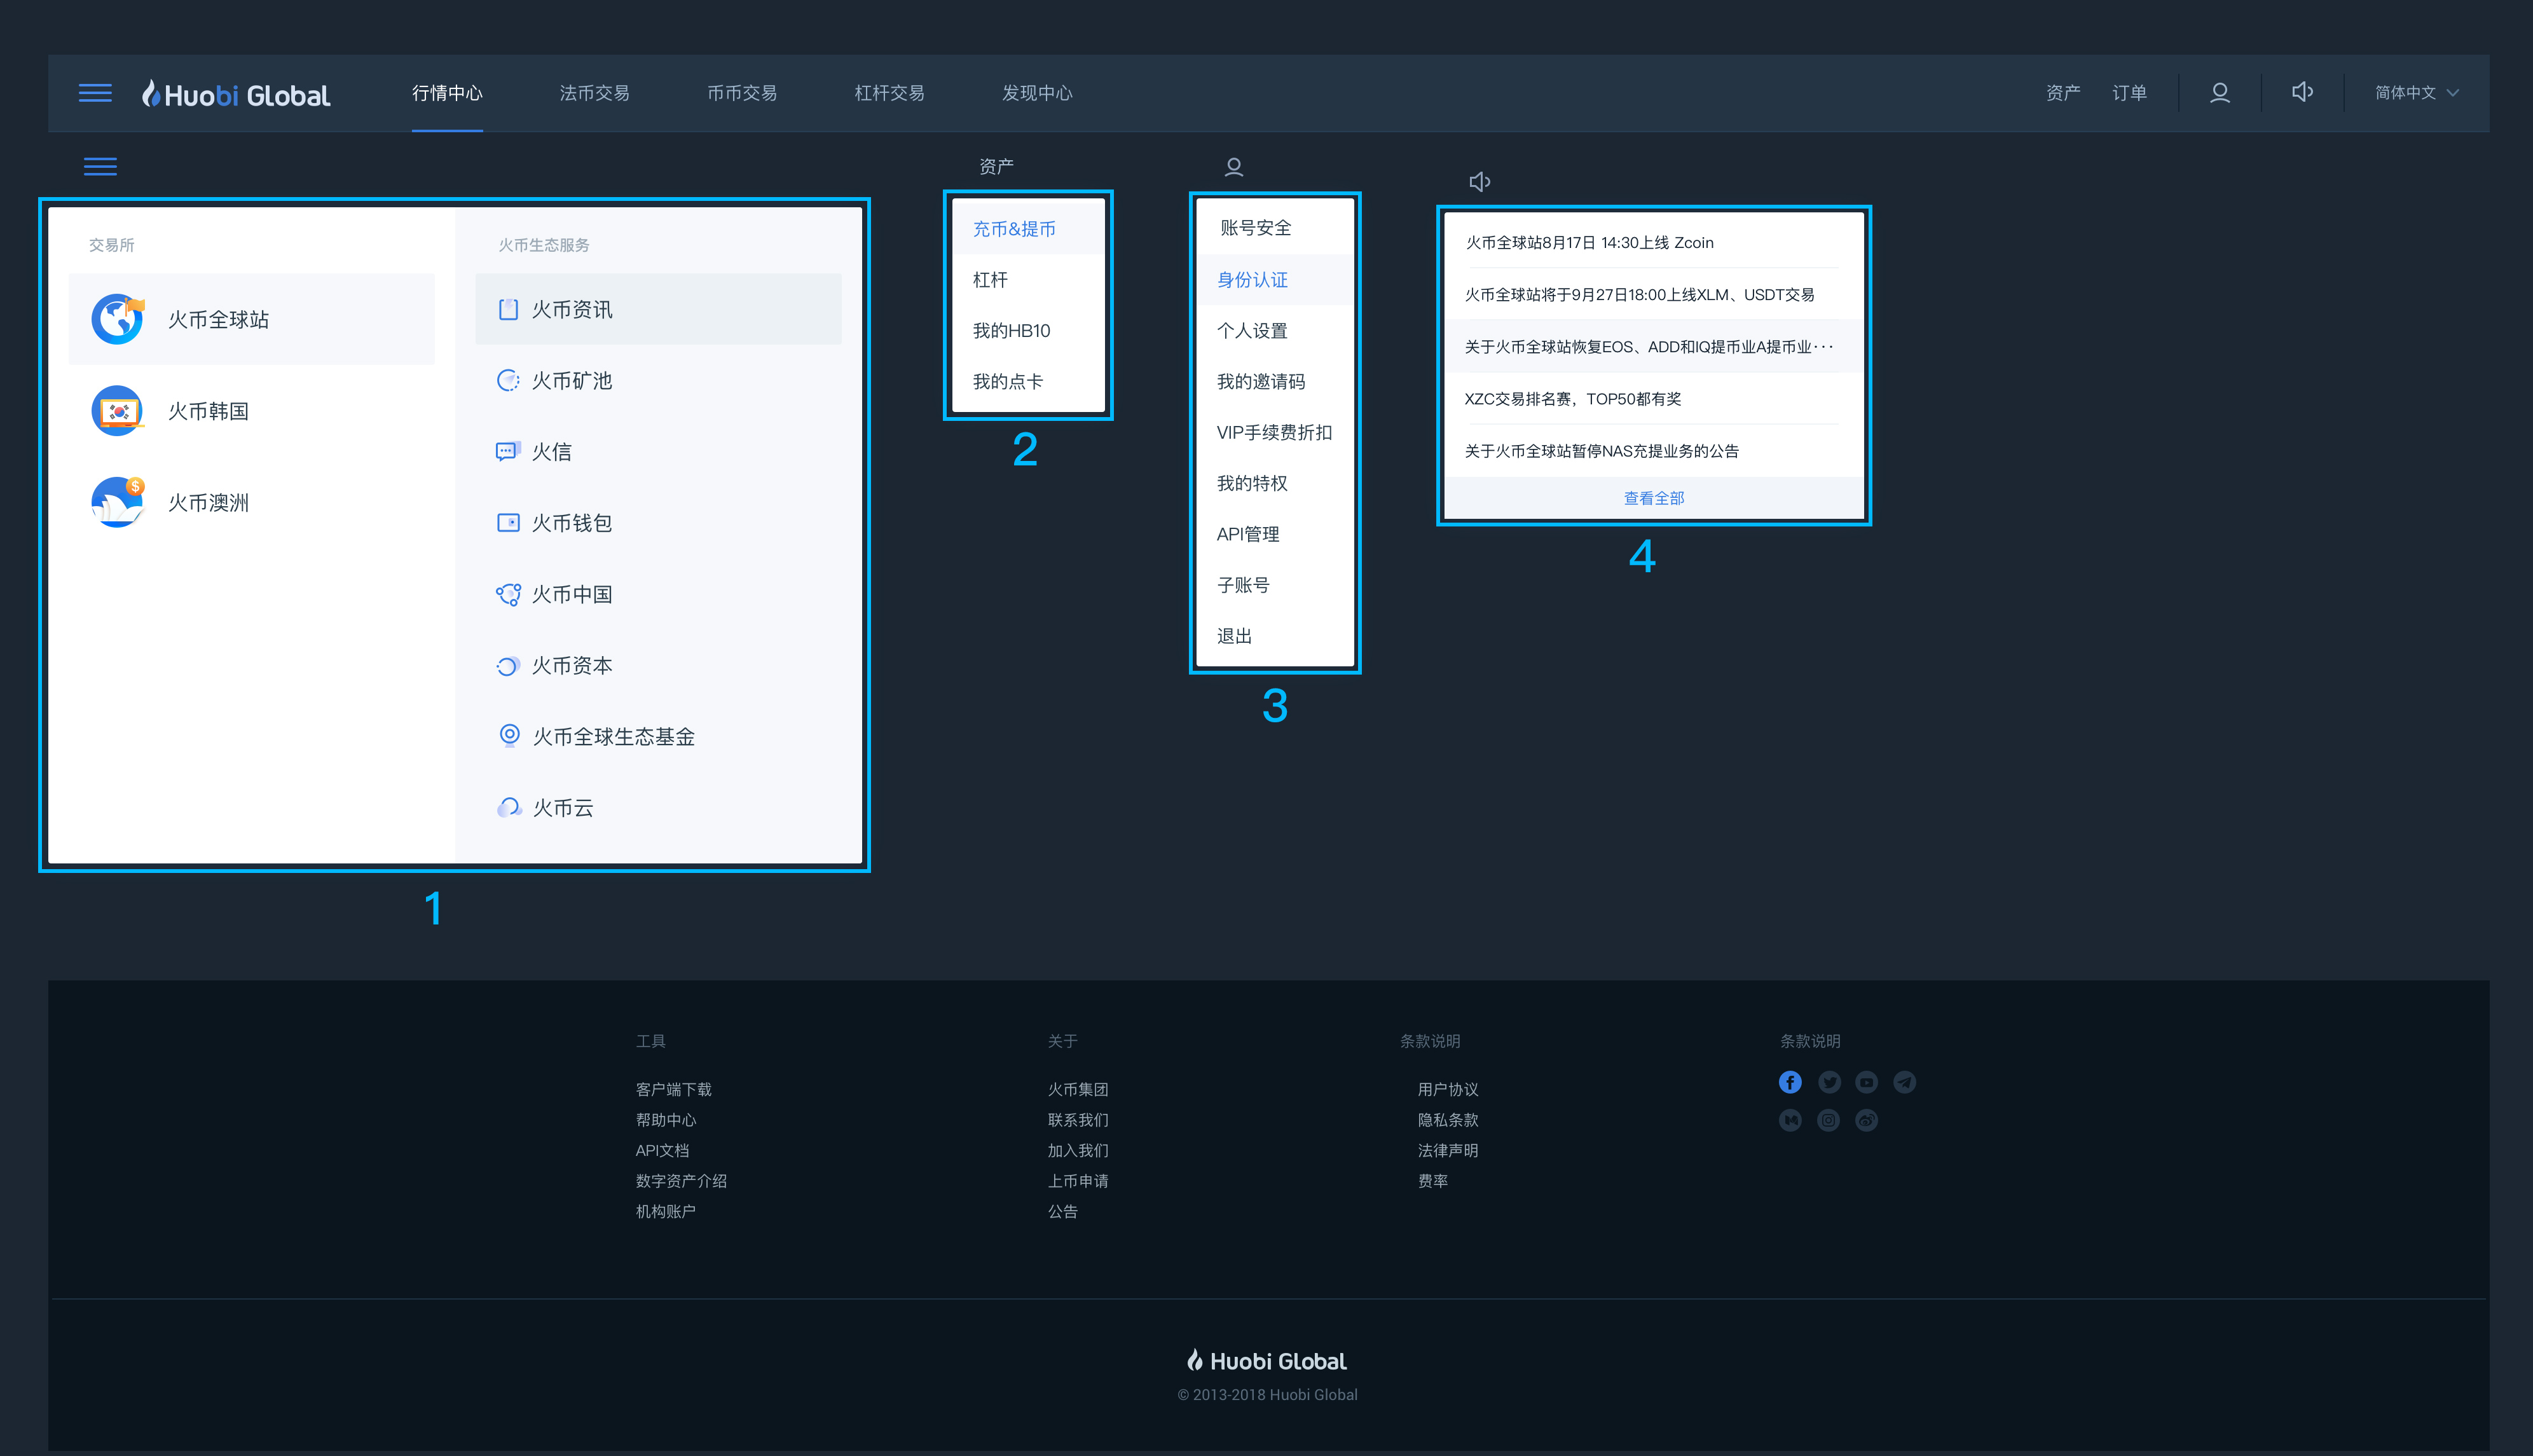Viewport: 2533px width, 1456px height.
Task: Click the Korean flag icon of 火币韩国
Action: tap(118, 411)
